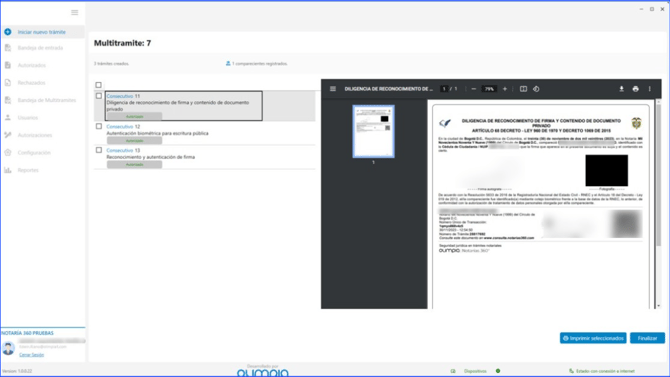The height and width of the screenshot is (377, 670).
Task: Check the Consecutivo 11 checkbox
Action: pos(99,96)
